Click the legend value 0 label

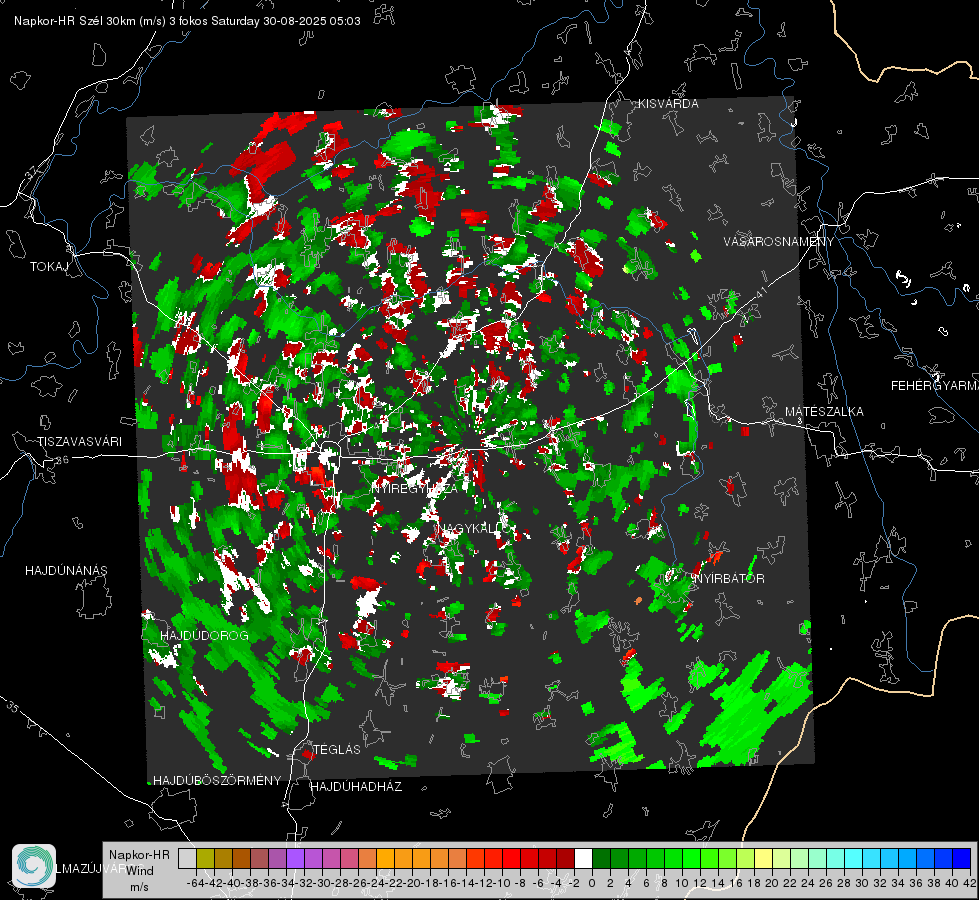(592, 883)
